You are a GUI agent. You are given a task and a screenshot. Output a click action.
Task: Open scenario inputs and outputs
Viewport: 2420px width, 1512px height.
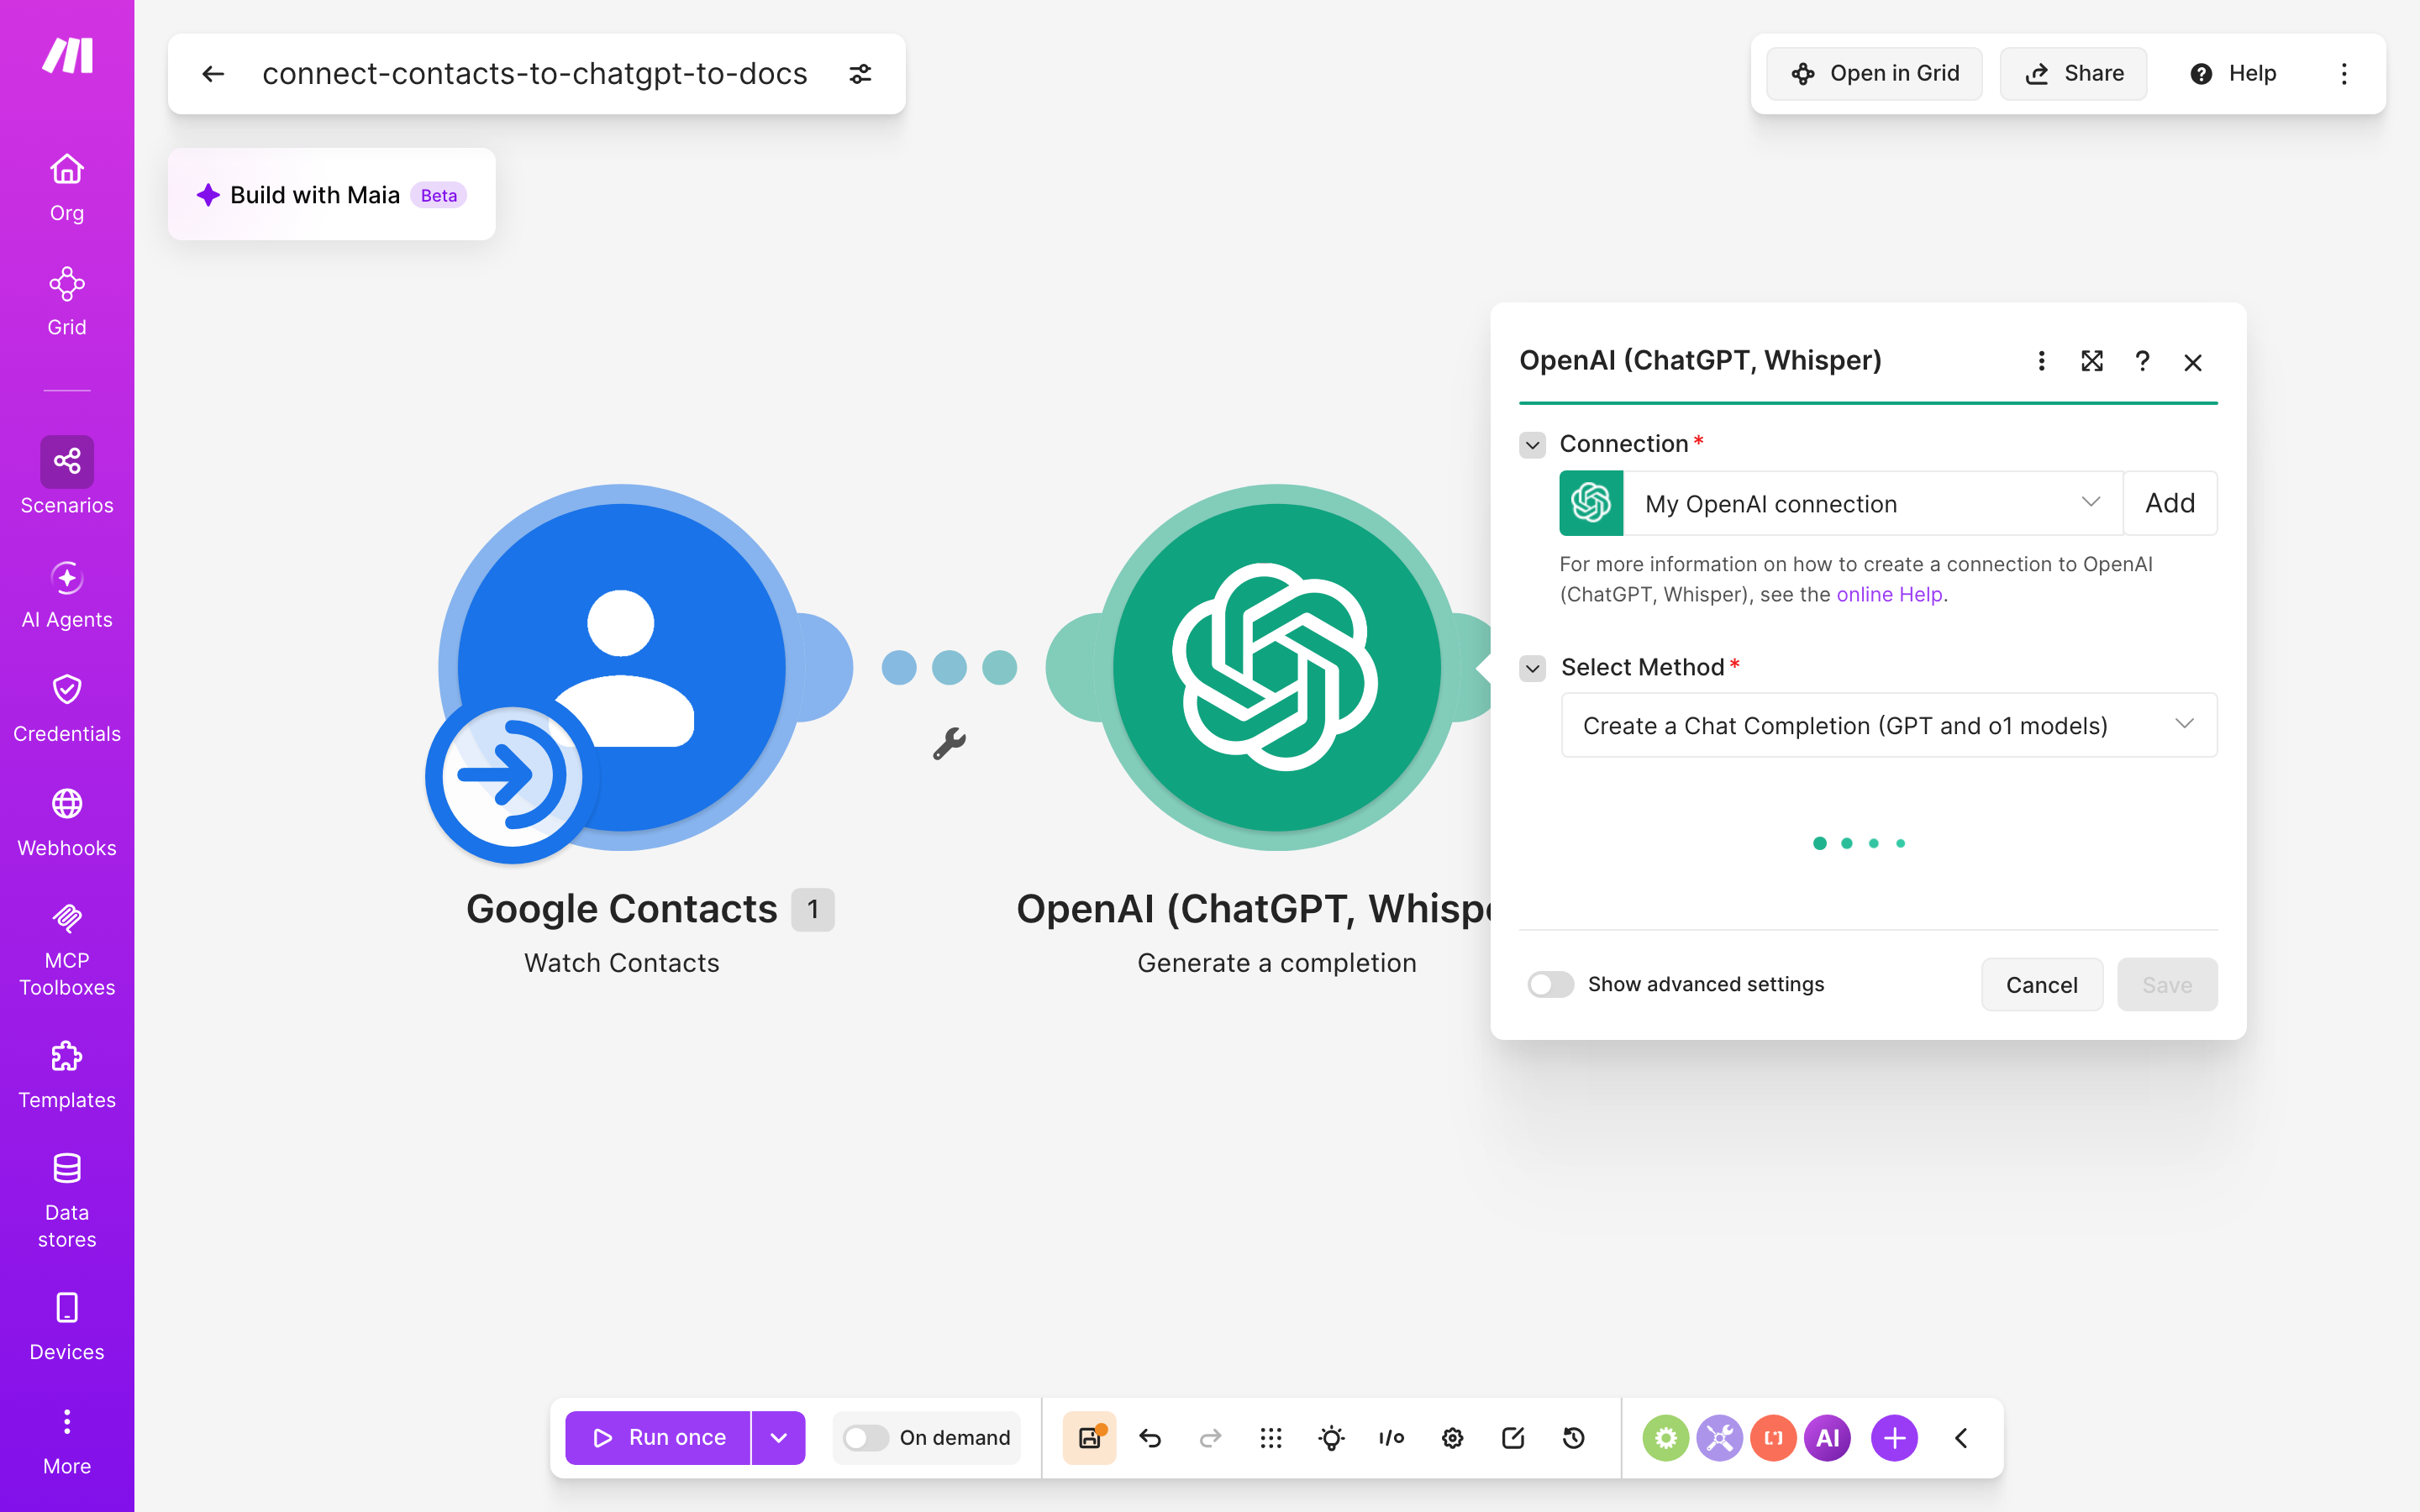click(x=1391, y=1438)
